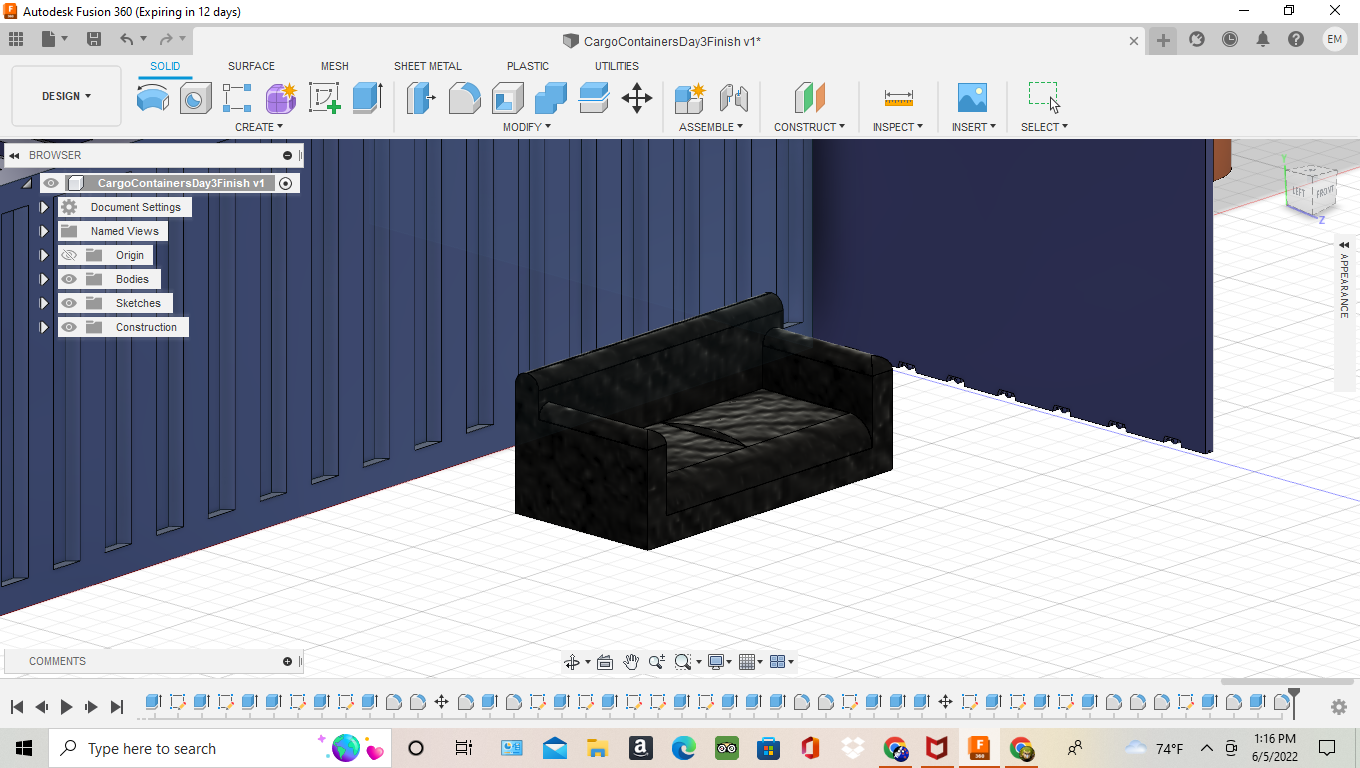Click the Insert image icon

click(x=972, y=98)
